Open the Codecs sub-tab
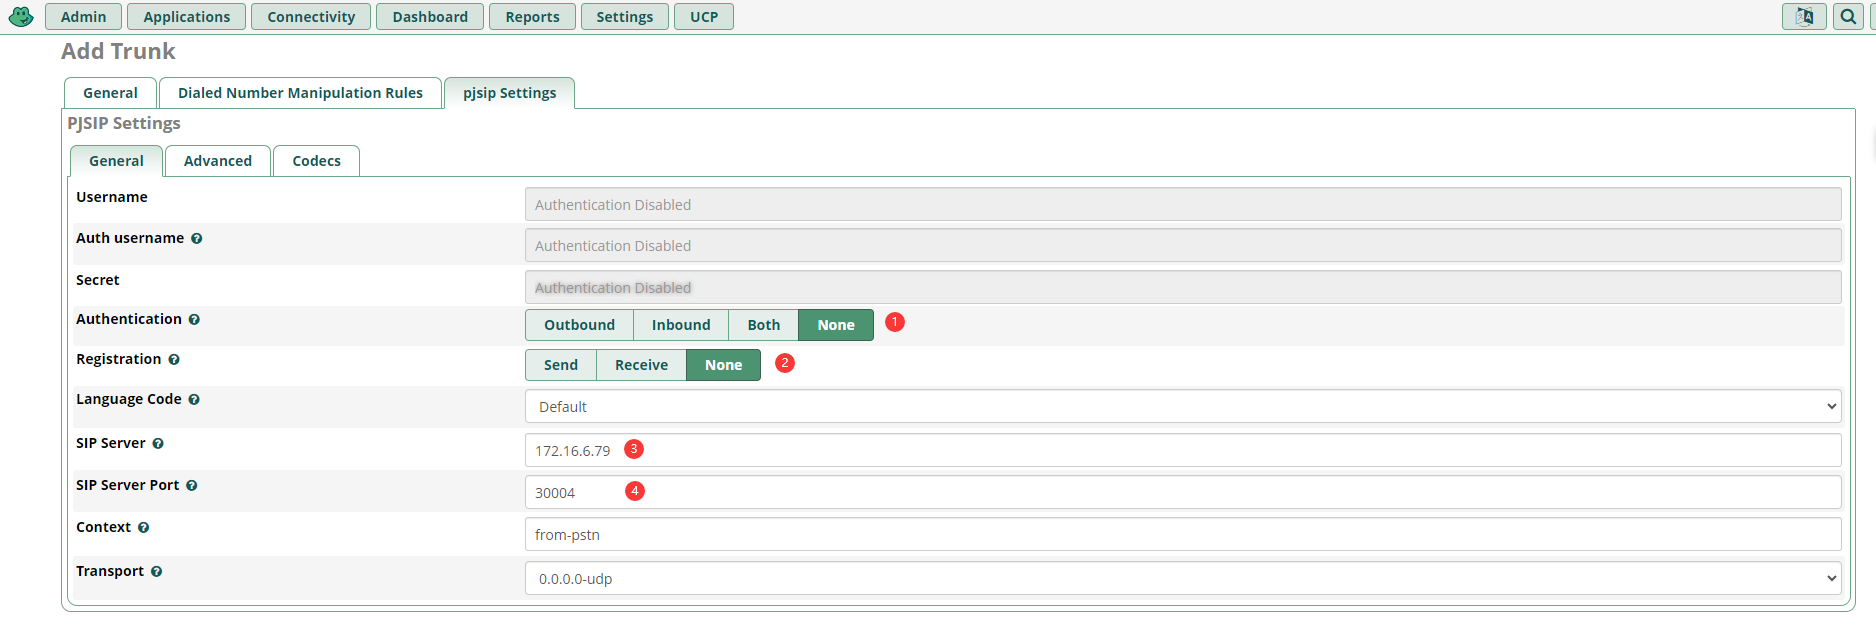1876x640 pixels. point(316,161)
